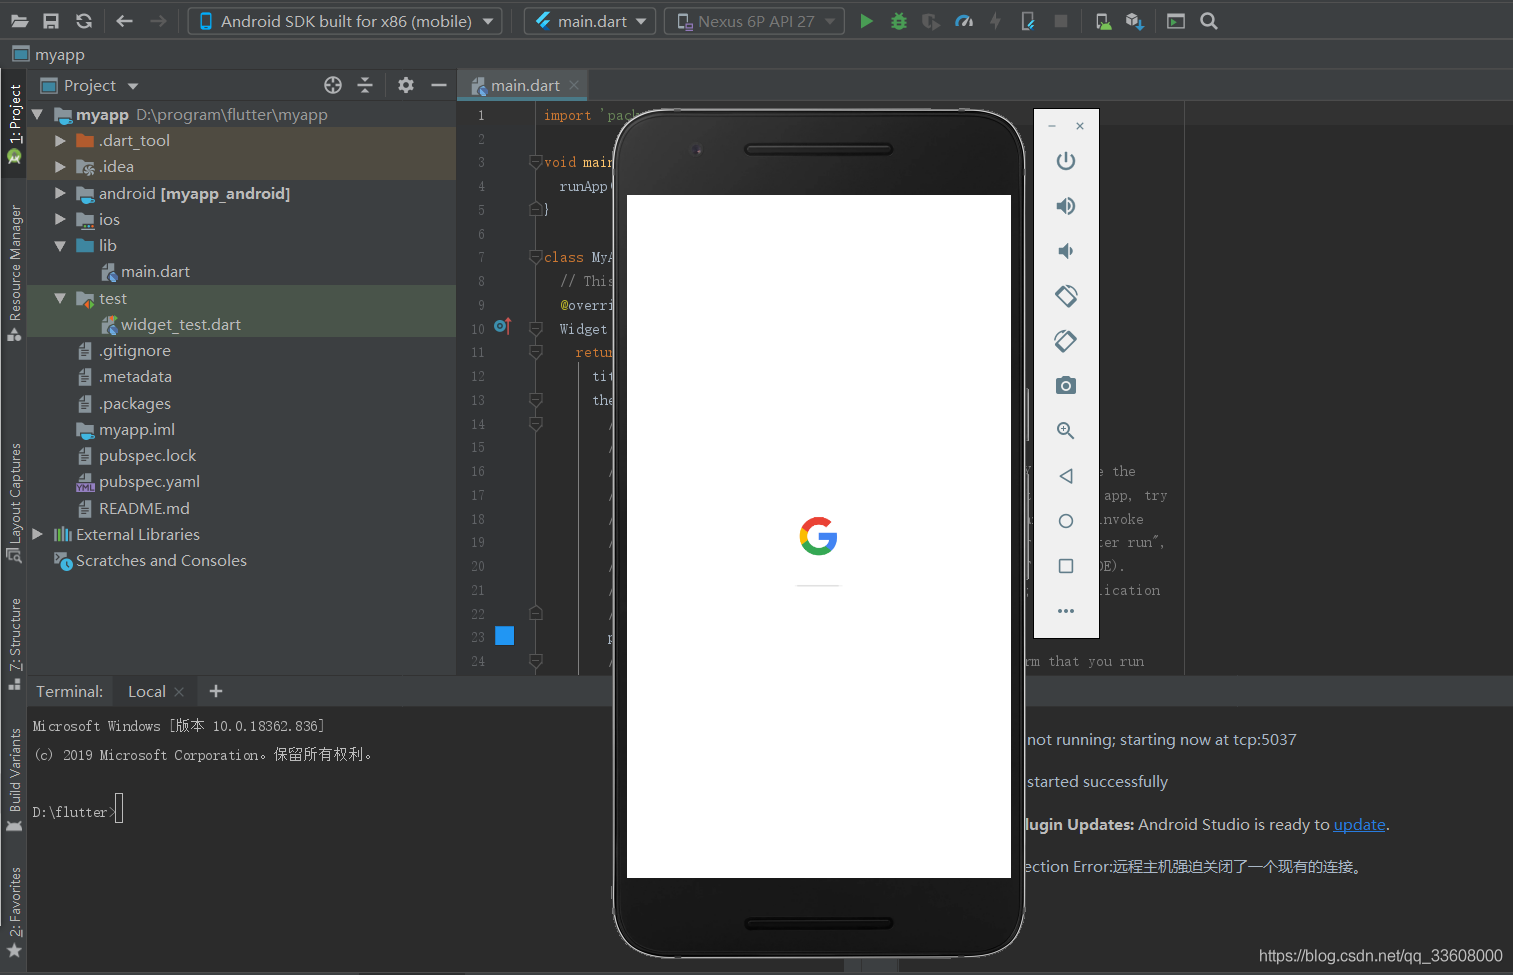
Task: Click the myapp breadcrumb in navigation bar
Action: [48, 54]
